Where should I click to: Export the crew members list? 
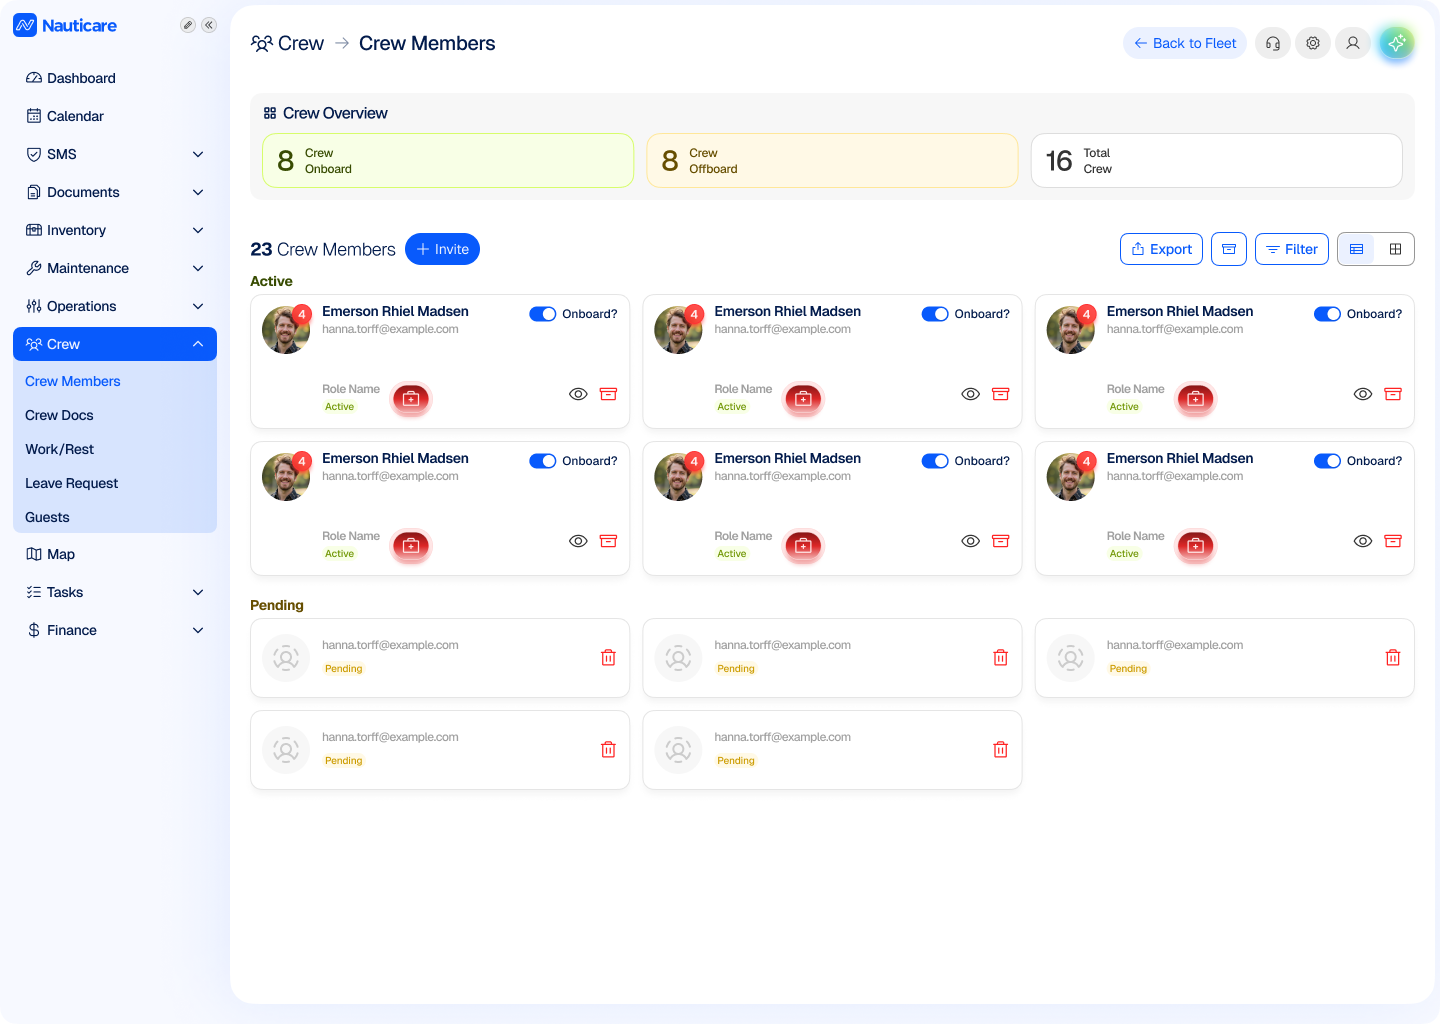[1161, 249]
